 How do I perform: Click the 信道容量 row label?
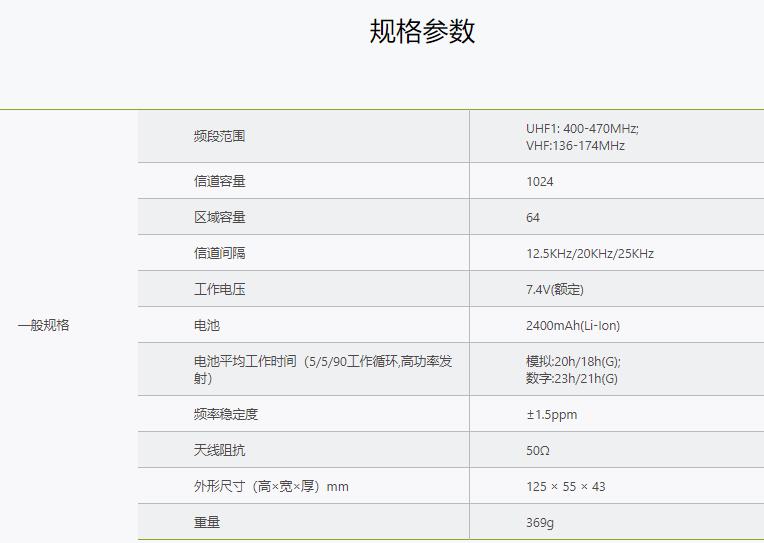[x=219, y=181]
